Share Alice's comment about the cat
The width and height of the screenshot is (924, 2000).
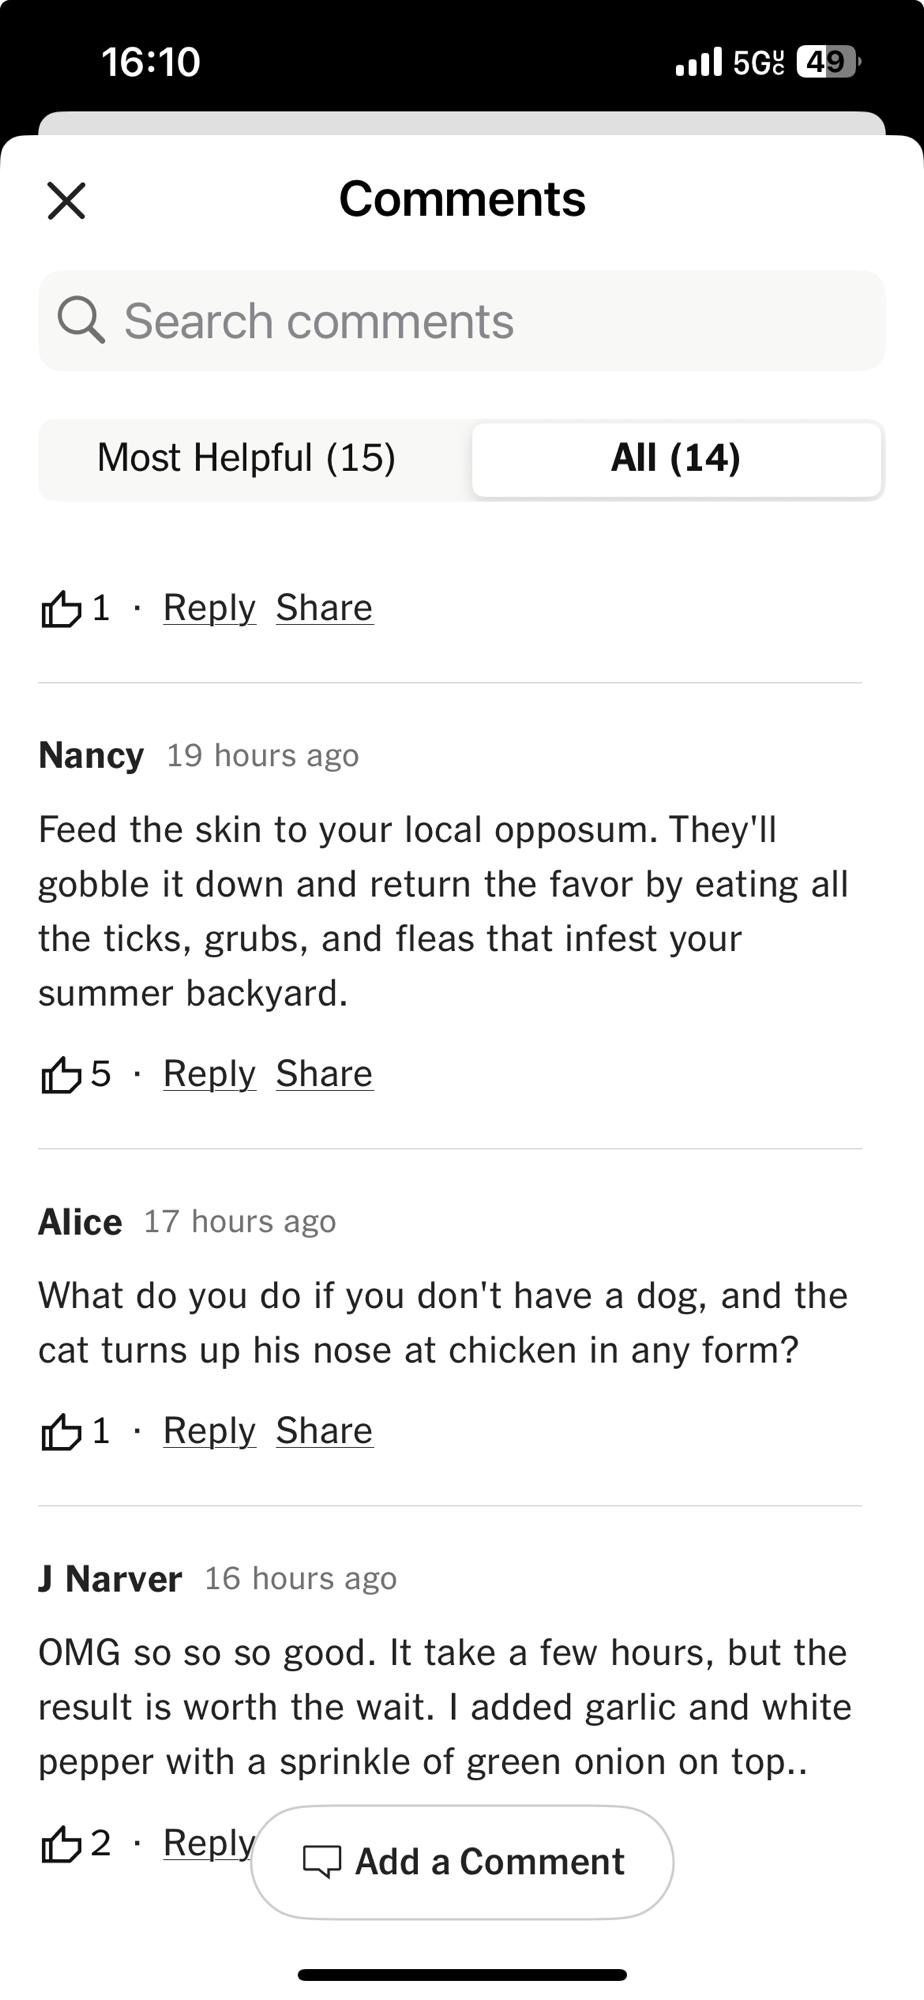[x=324, y=1431]
